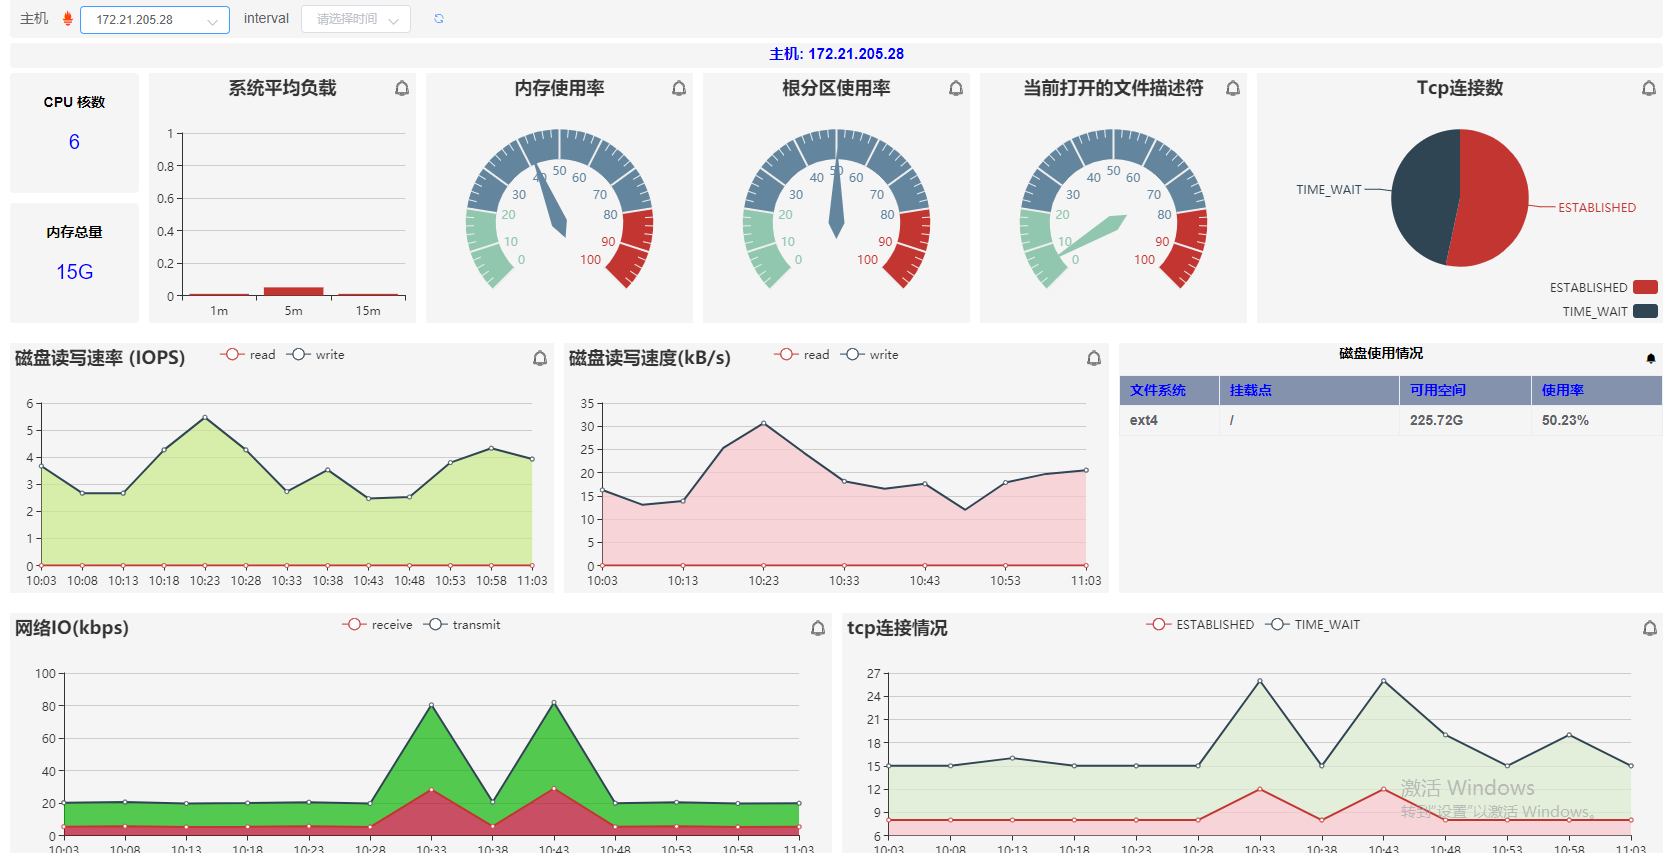Viewport: 1668px width, 853px height.
Task: Toggle TIME_WAIT series in tcp line chart legend
Action: point(1313,625)
